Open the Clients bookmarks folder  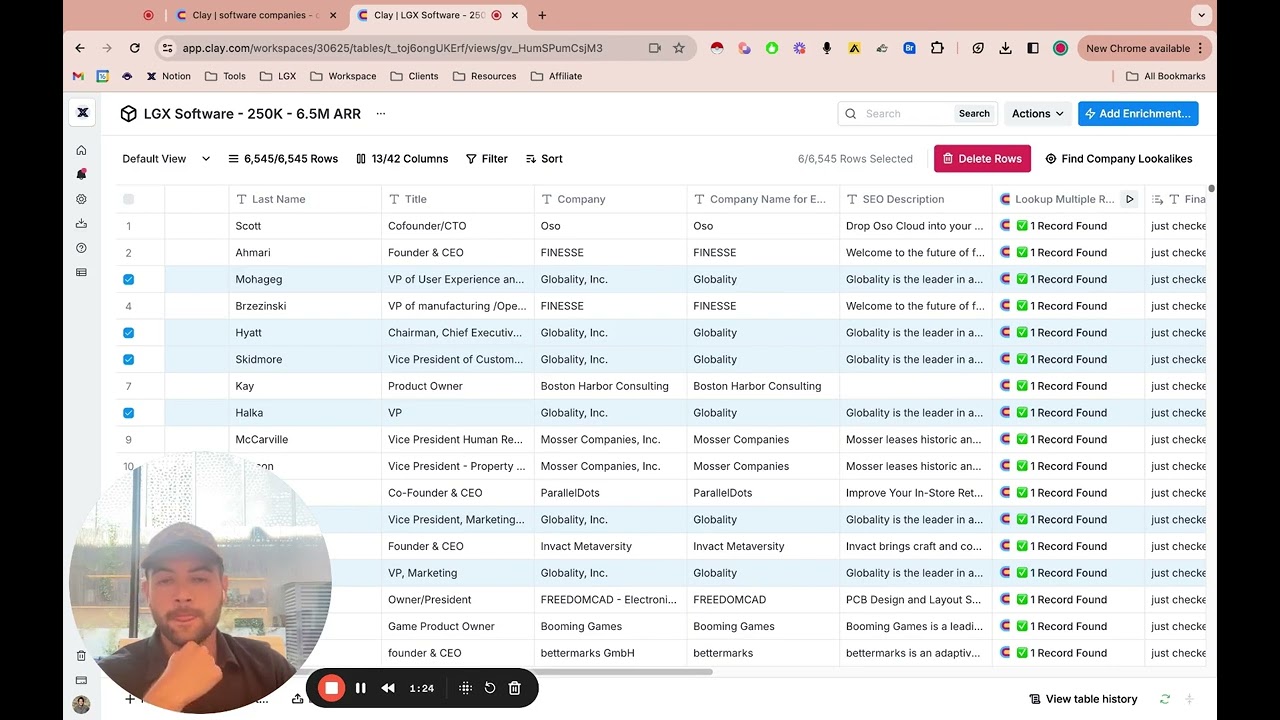[x=414, y=76]
